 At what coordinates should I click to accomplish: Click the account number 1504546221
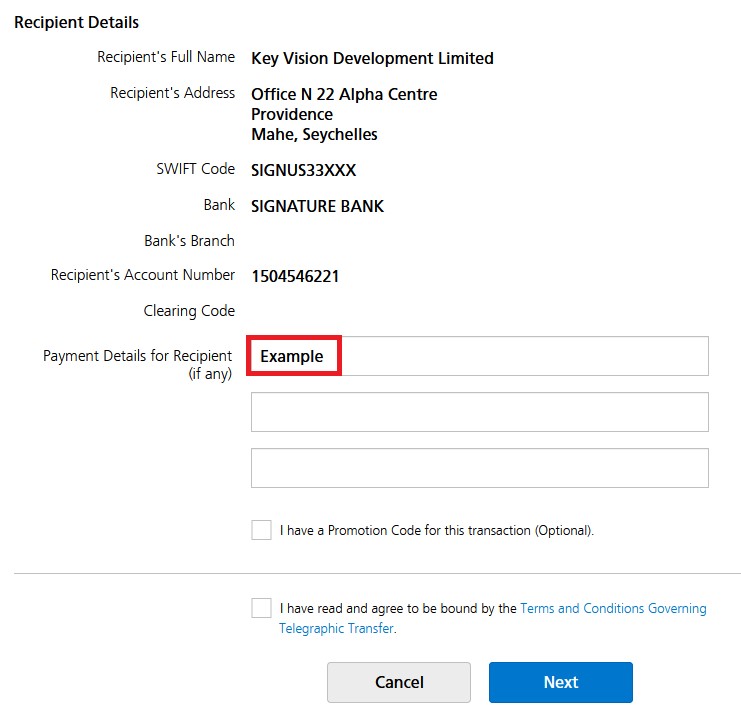(295, 276)
